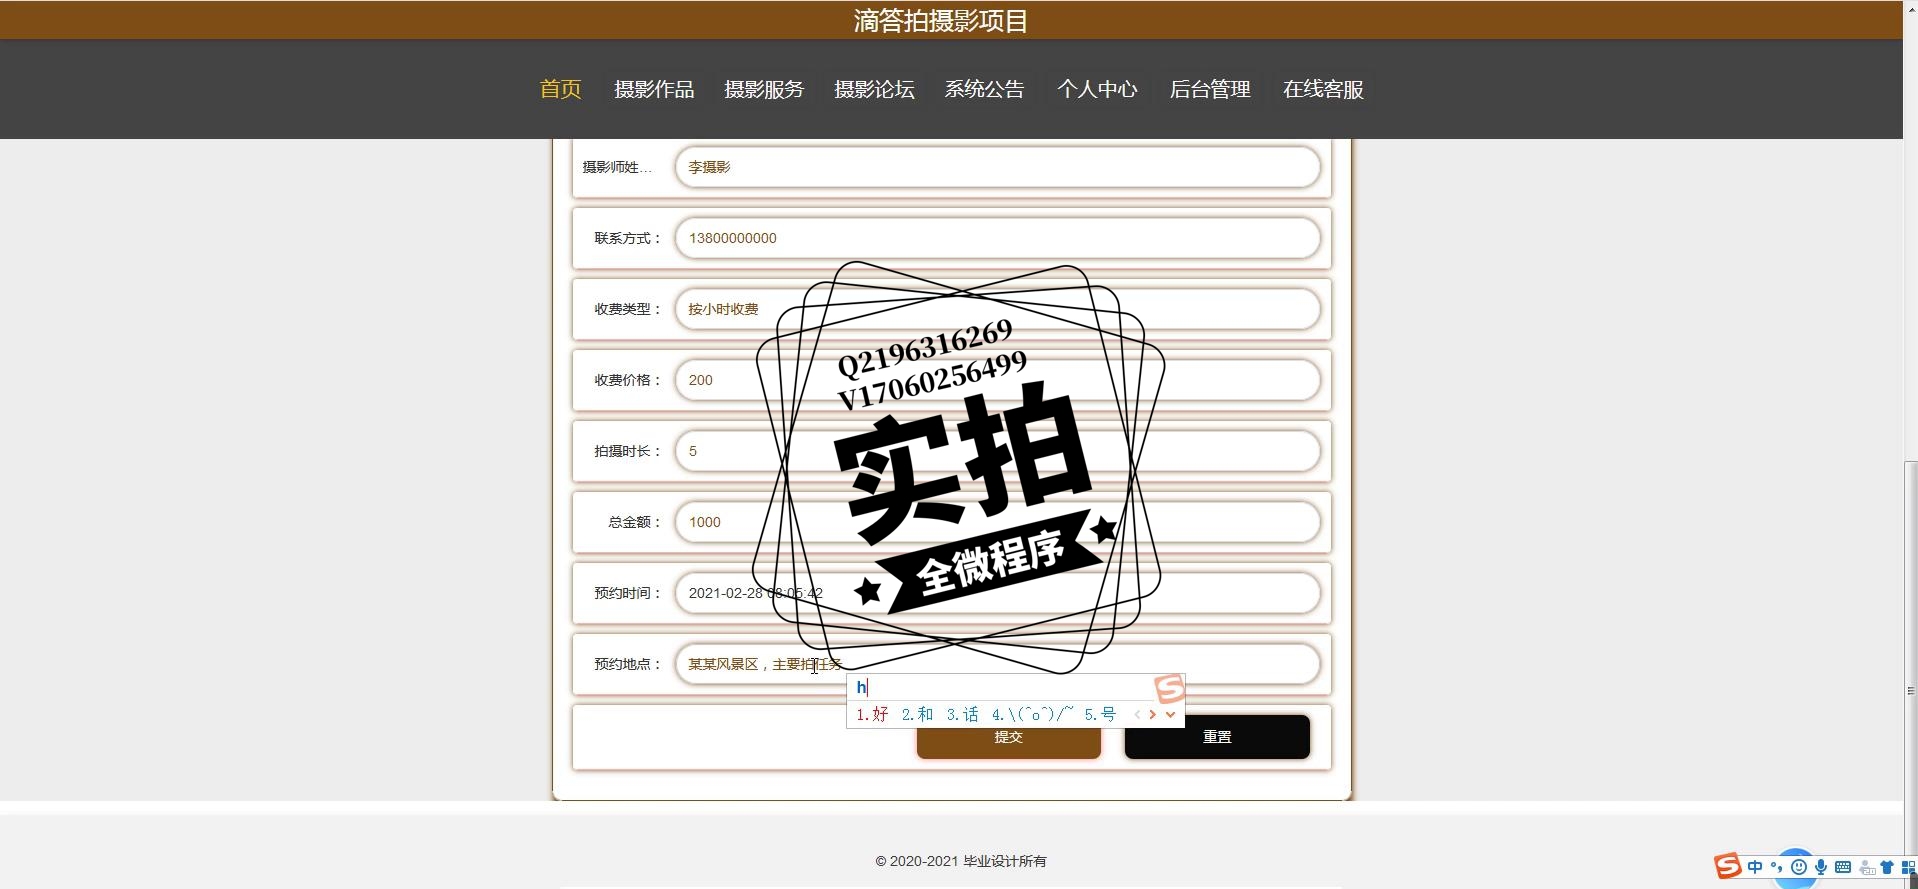Screen dimensions: 1918x889
Task: Expand the IME candidate list down chevron
Action: coord(1170,714)
